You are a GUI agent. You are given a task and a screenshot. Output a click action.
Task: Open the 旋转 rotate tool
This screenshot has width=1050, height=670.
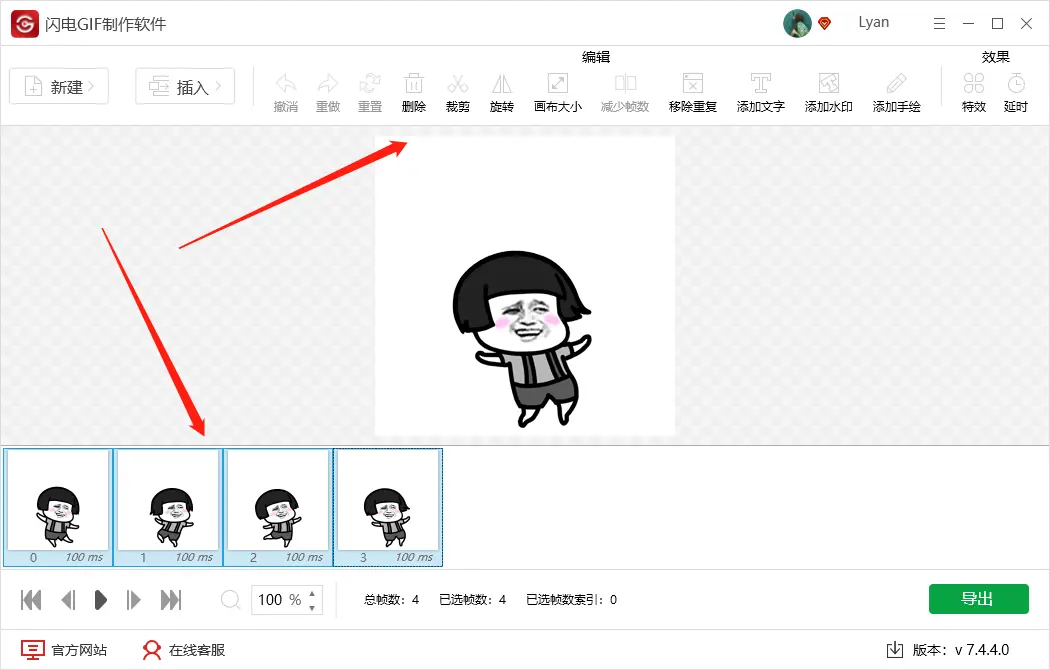point(502,84)
